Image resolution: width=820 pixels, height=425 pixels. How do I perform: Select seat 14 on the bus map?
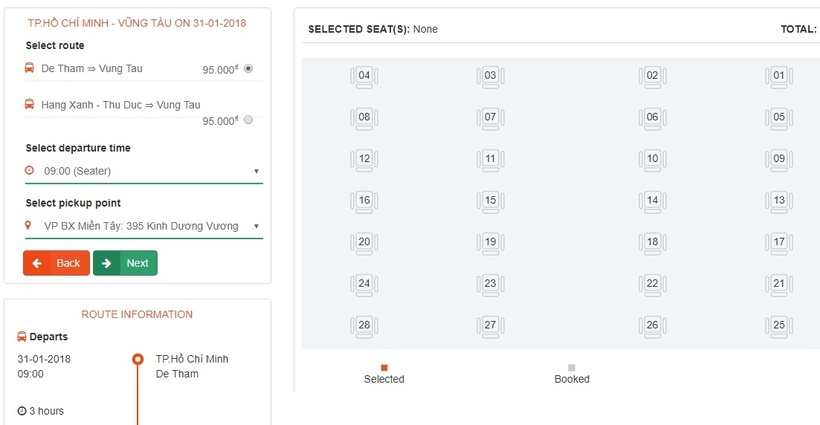pyautogui.click(x=652, y=201)
